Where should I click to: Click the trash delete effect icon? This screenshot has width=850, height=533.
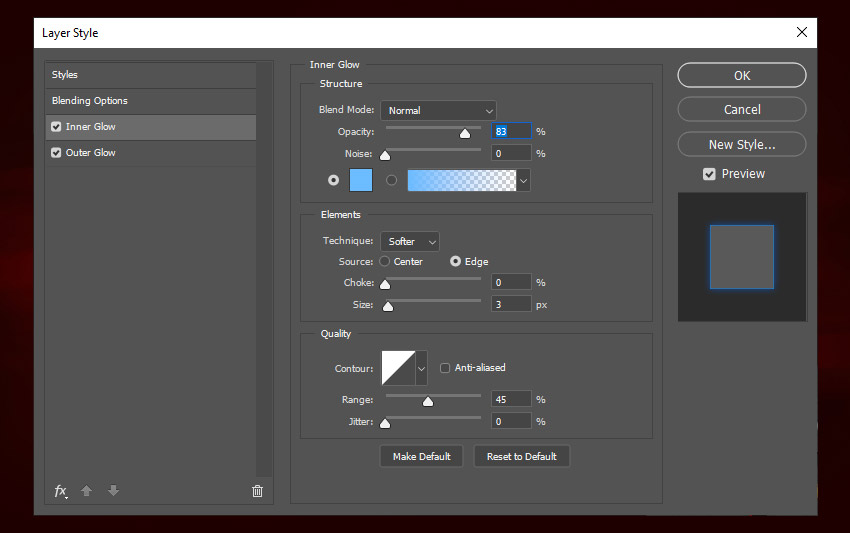click(x=257, y=491)
